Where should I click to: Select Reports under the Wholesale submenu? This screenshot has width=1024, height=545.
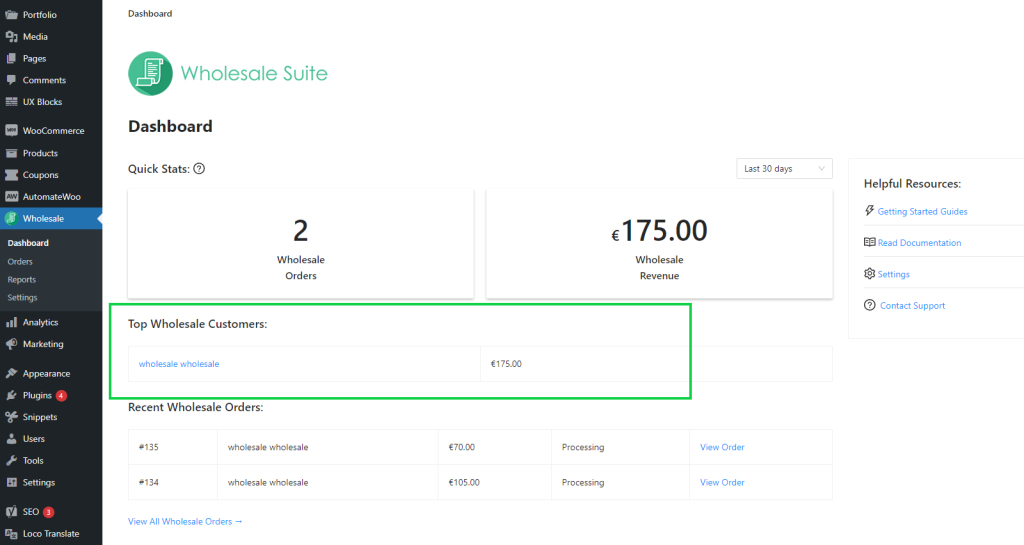click(22, 280)
